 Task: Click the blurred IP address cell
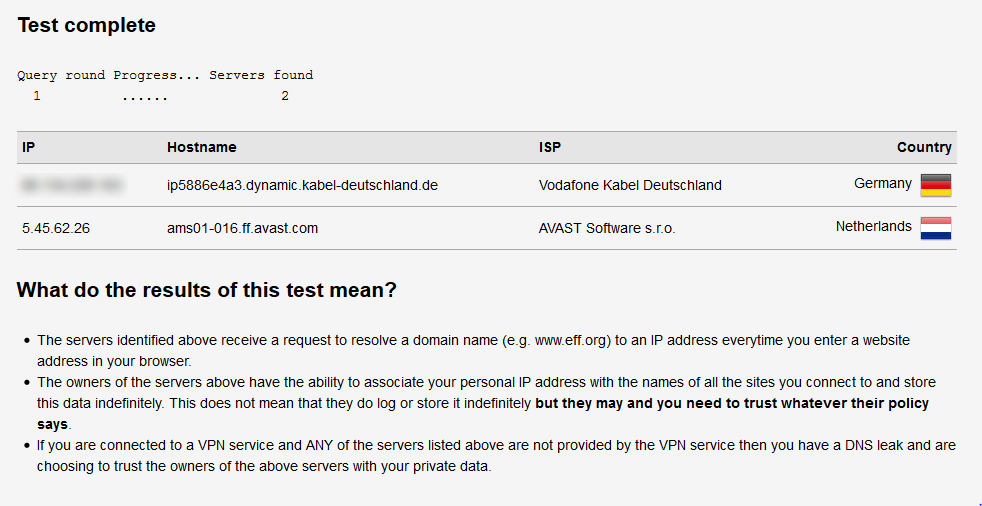click(x=72, y=185)
